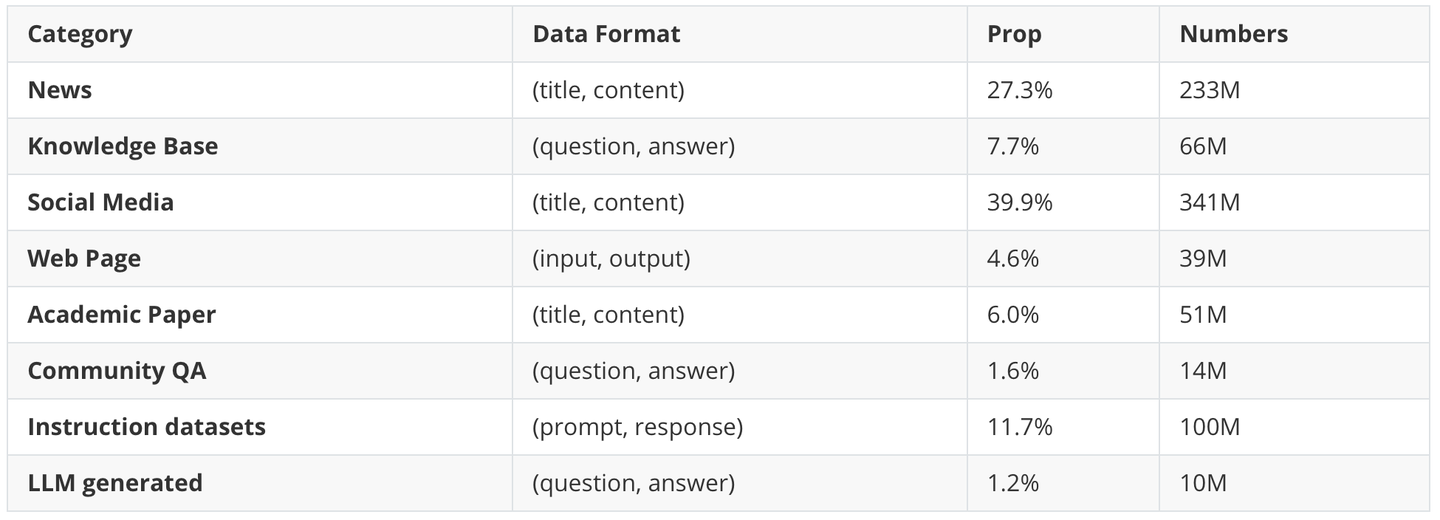Select the Knowledge Base row label
1440x520 pixels.
(x=122, y=146)
